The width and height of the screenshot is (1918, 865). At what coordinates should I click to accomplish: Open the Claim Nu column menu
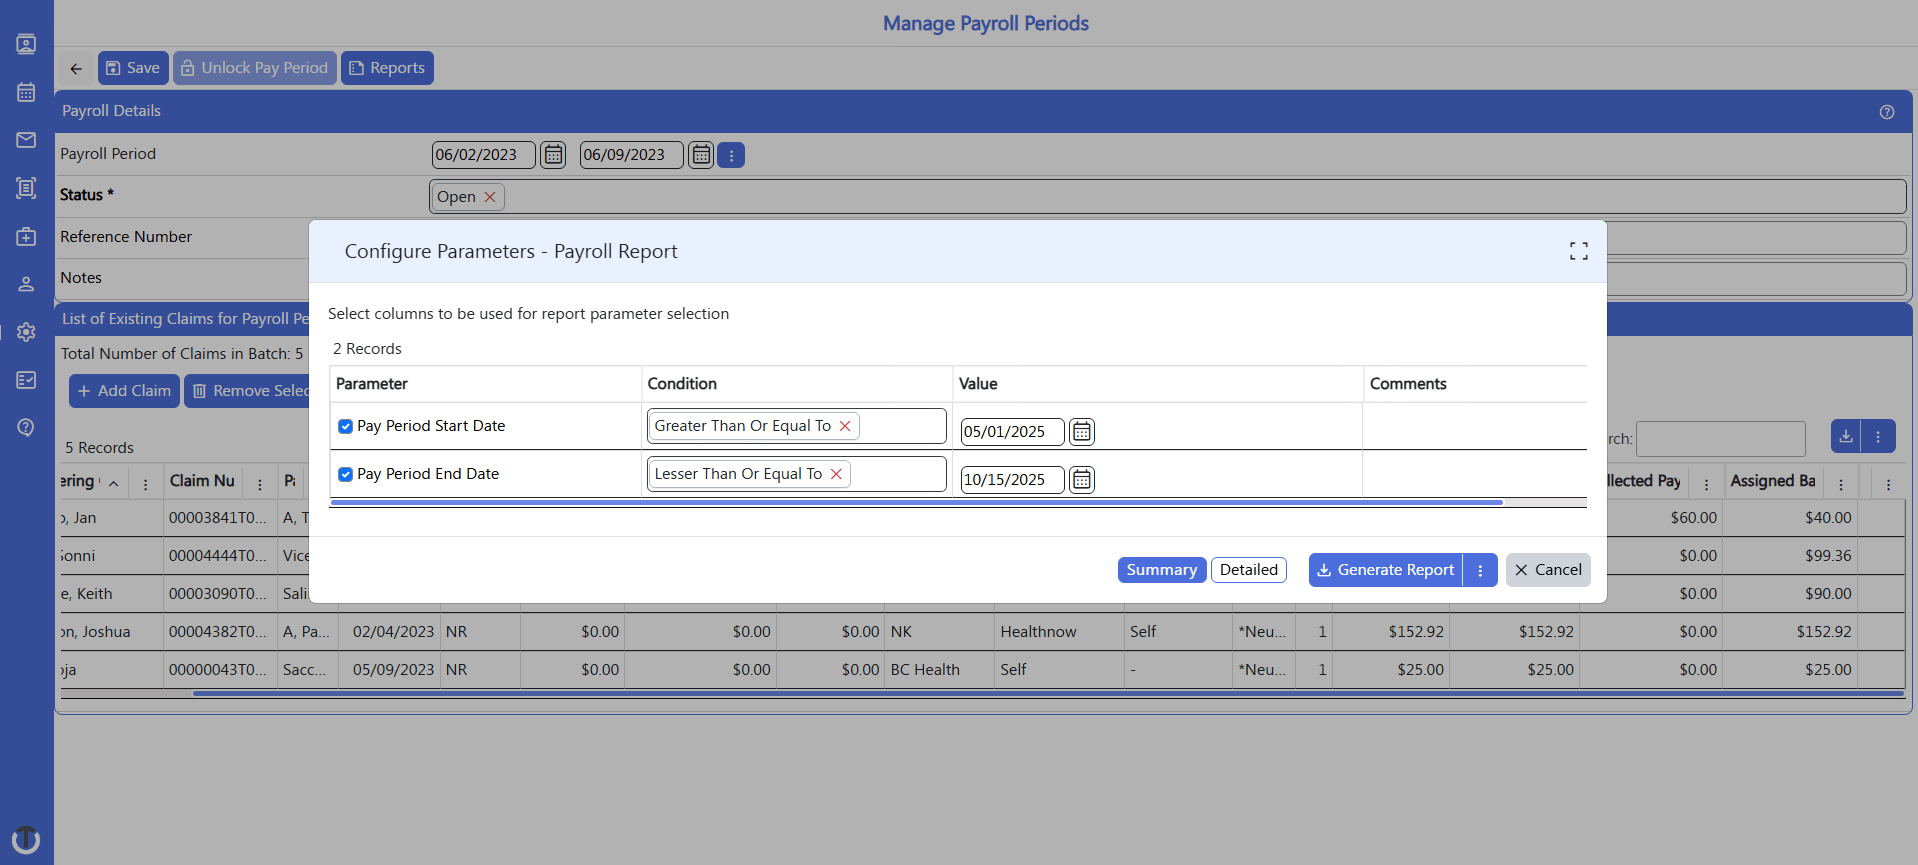[260, 484]
